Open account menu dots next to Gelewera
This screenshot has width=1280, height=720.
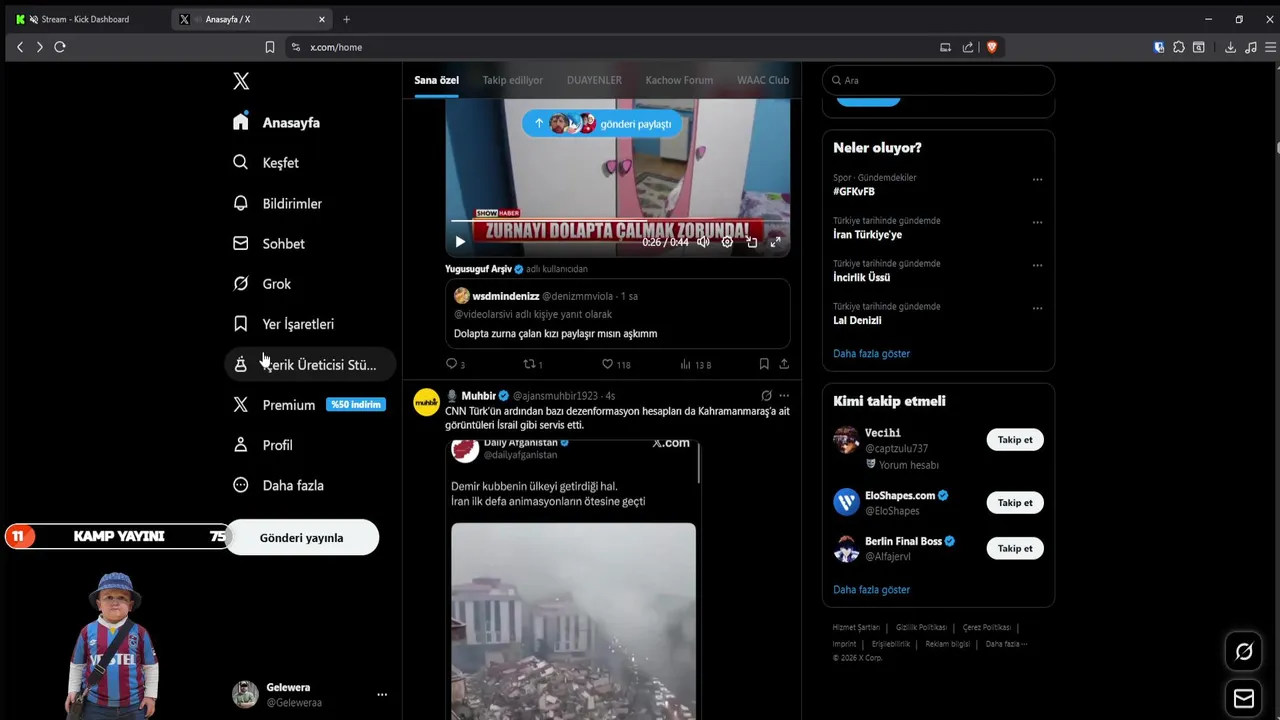pos(382,694)
